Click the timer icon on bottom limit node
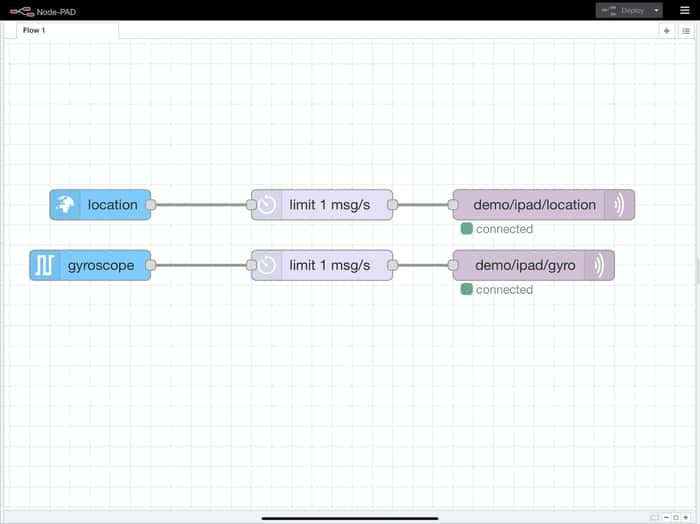The image size is (700, 524). pyautogui.click(x=267, y=266)
